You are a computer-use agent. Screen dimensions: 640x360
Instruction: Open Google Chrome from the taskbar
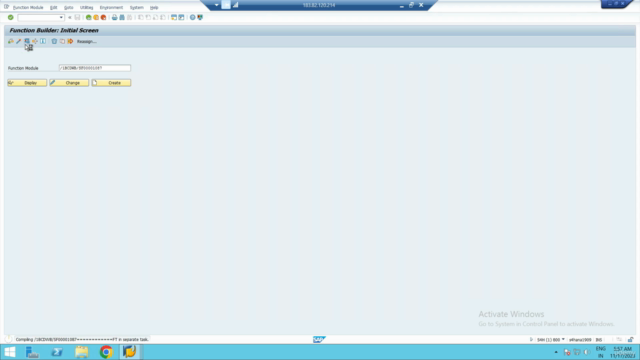coord(106,352)
